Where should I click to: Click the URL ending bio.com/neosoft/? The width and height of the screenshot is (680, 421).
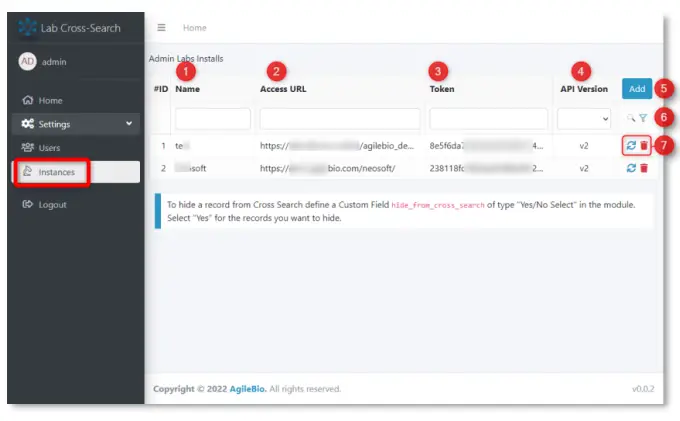pos(327,168)
